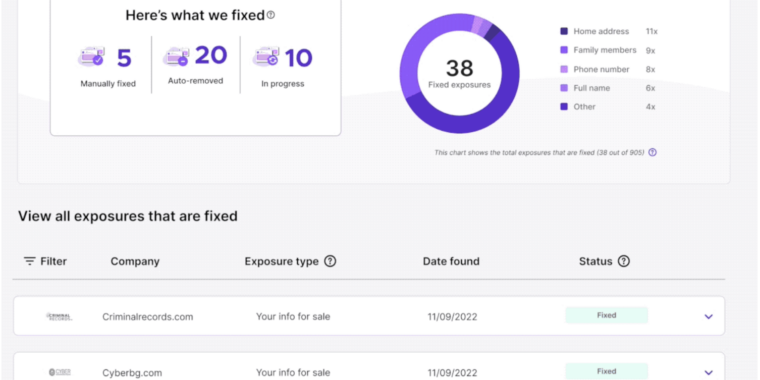Screen dimensions: 760x380
Task: Click the Fixed status badge for Cyberbg.com
Action: click(x=606, y=371)
